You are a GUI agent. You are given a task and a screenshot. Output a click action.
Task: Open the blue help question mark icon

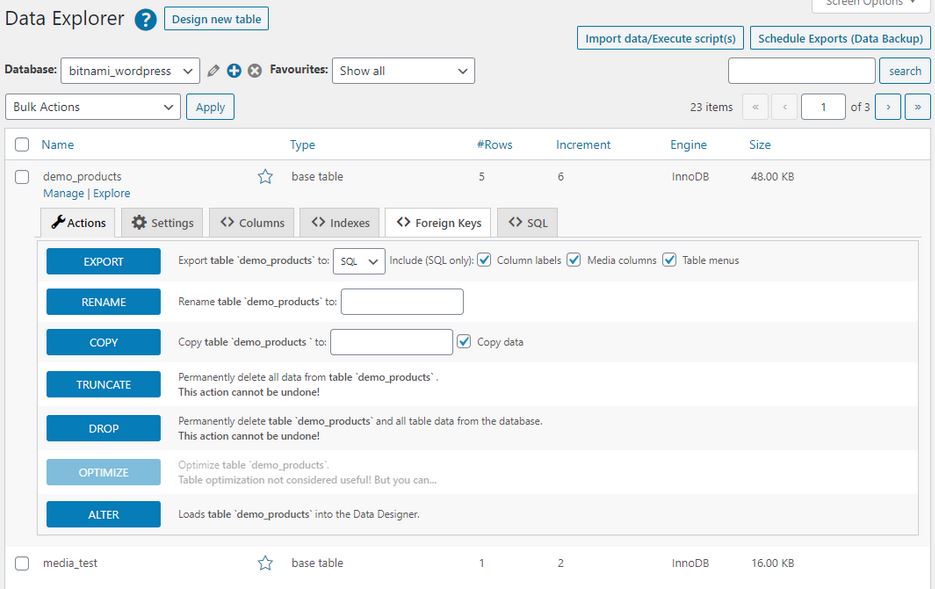[x=145, y=20]
